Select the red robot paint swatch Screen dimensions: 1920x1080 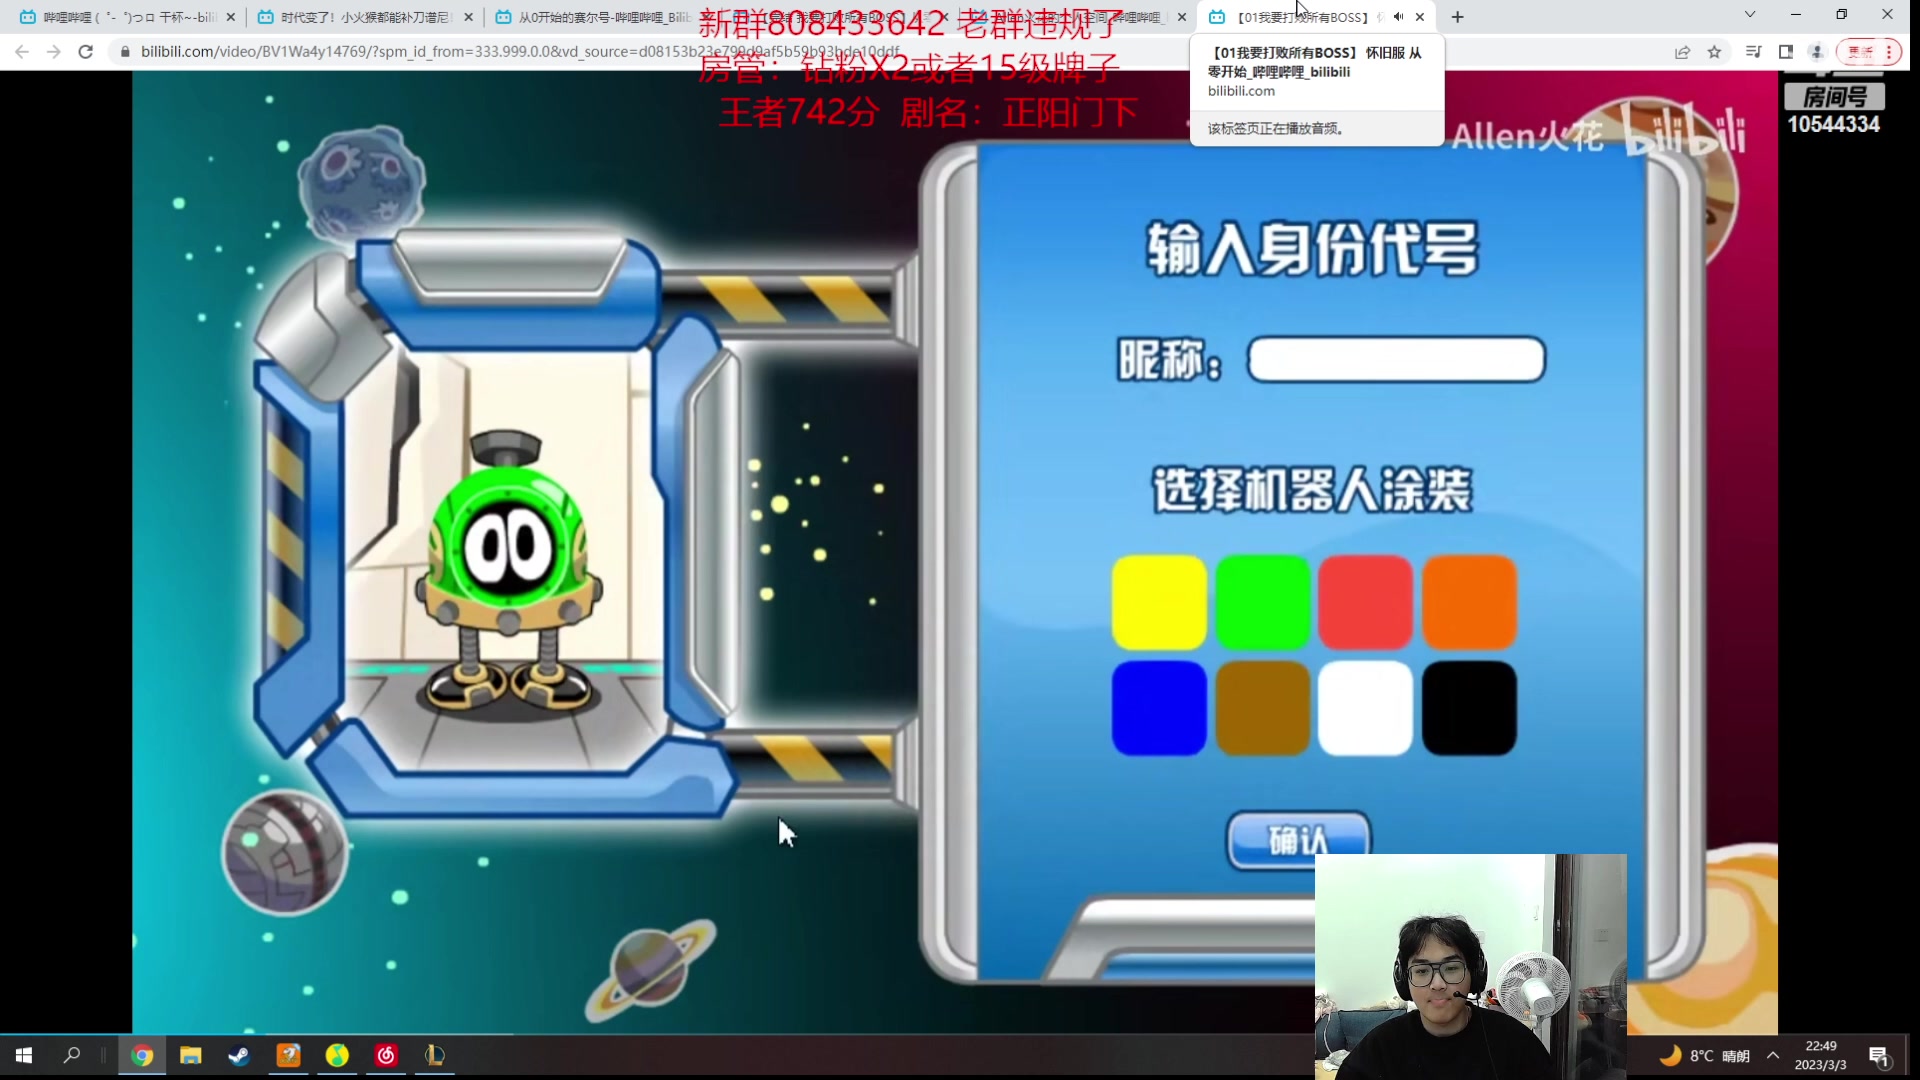point(1365,603)
